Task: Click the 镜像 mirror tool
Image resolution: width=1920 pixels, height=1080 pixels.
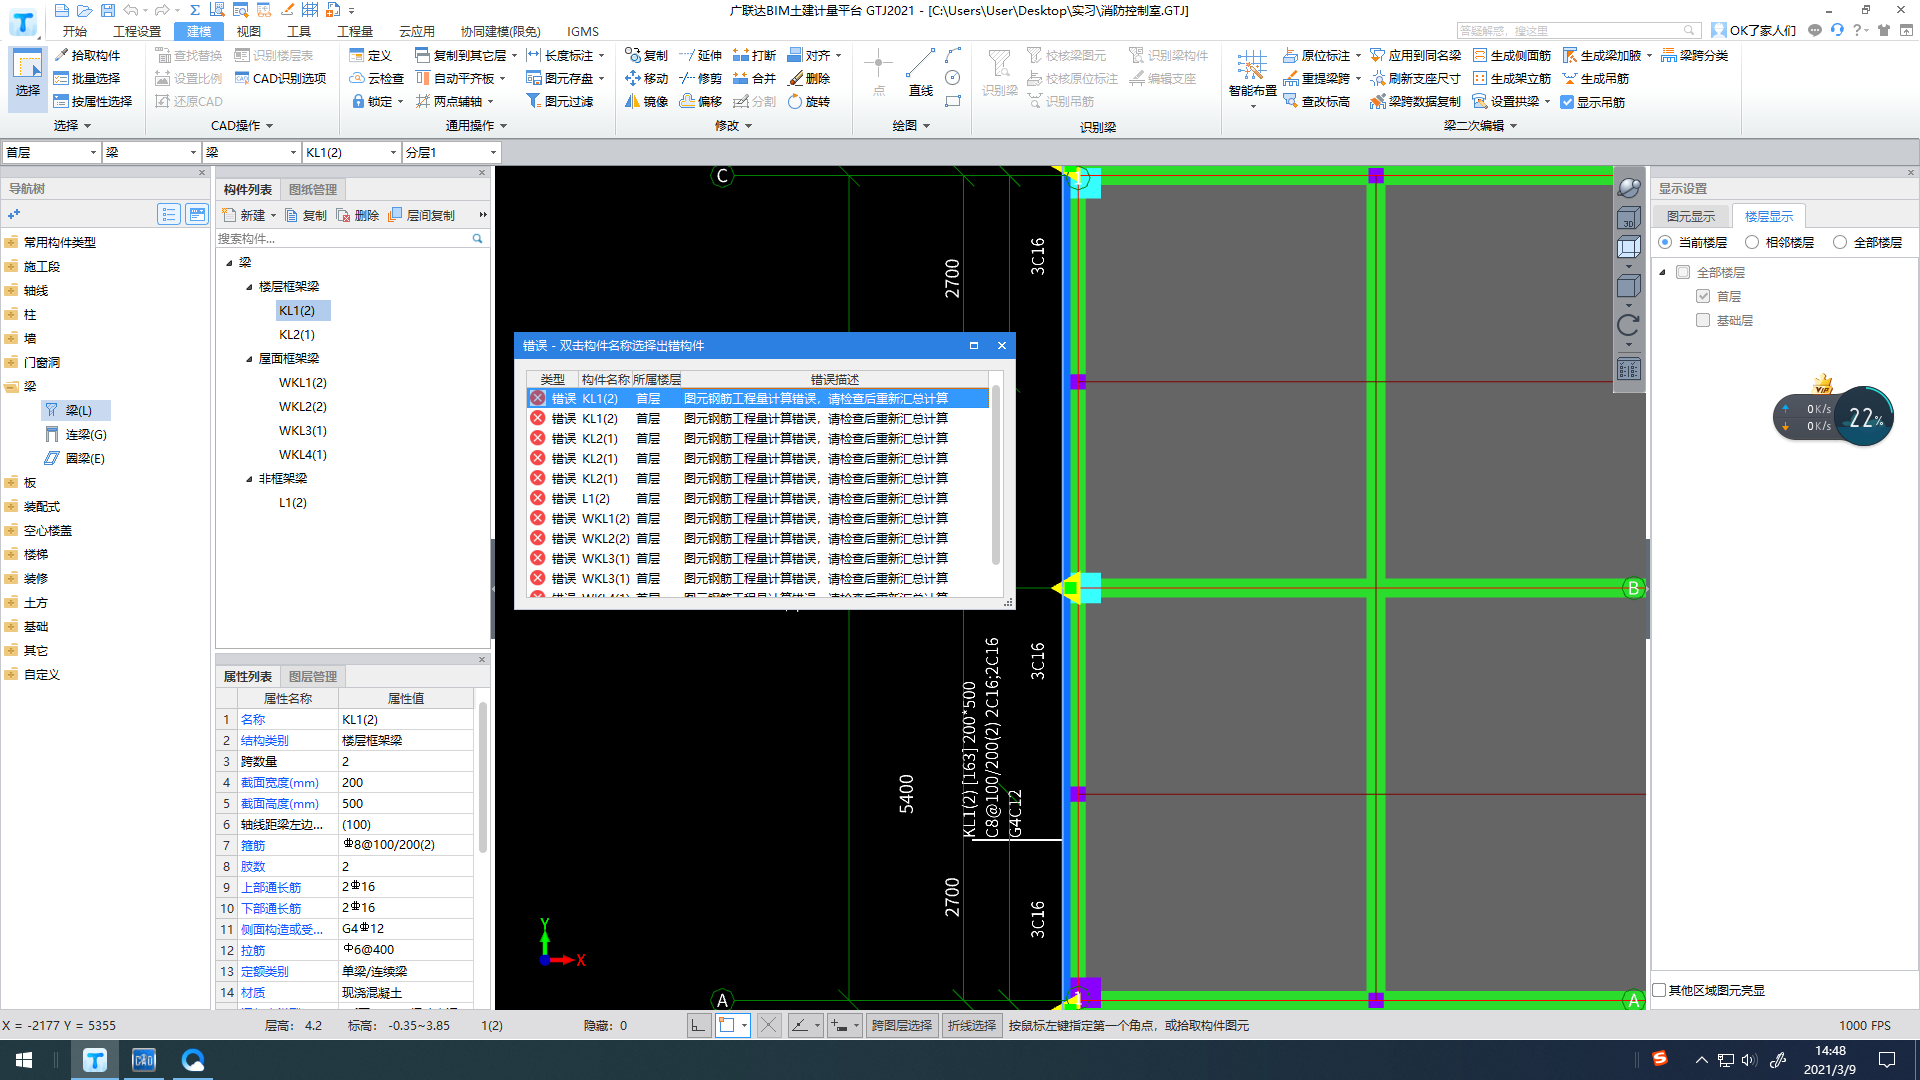Action: (x=646, y=101)
